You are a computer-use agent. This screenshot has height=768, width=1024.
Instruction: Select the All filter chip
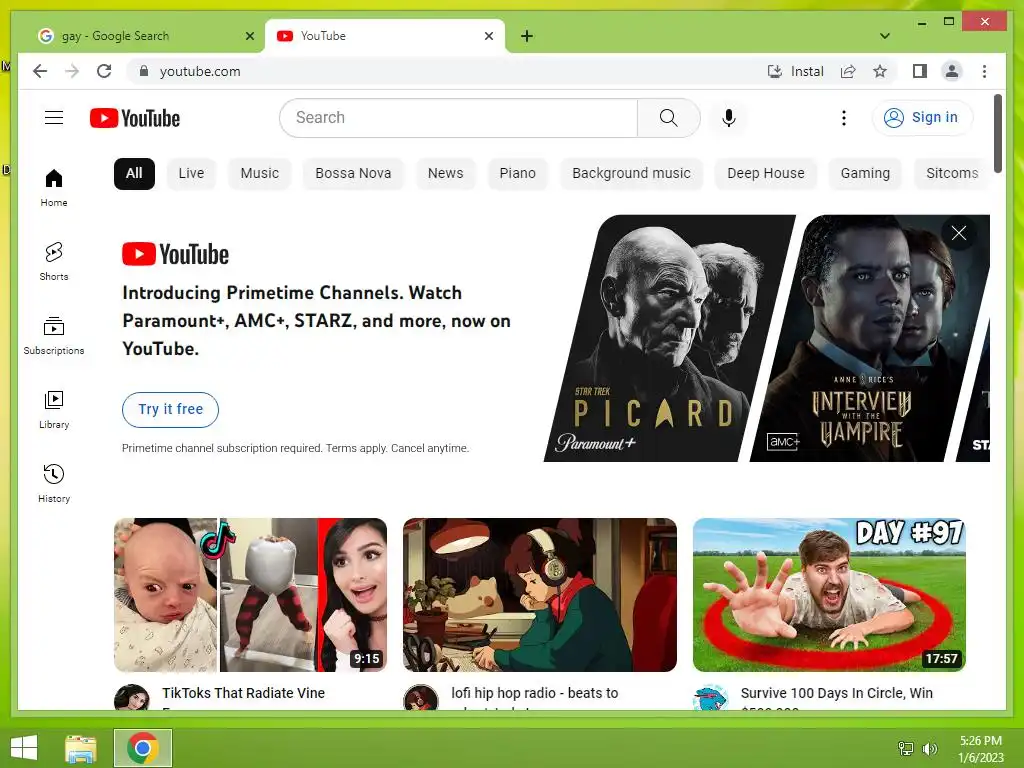134,173
